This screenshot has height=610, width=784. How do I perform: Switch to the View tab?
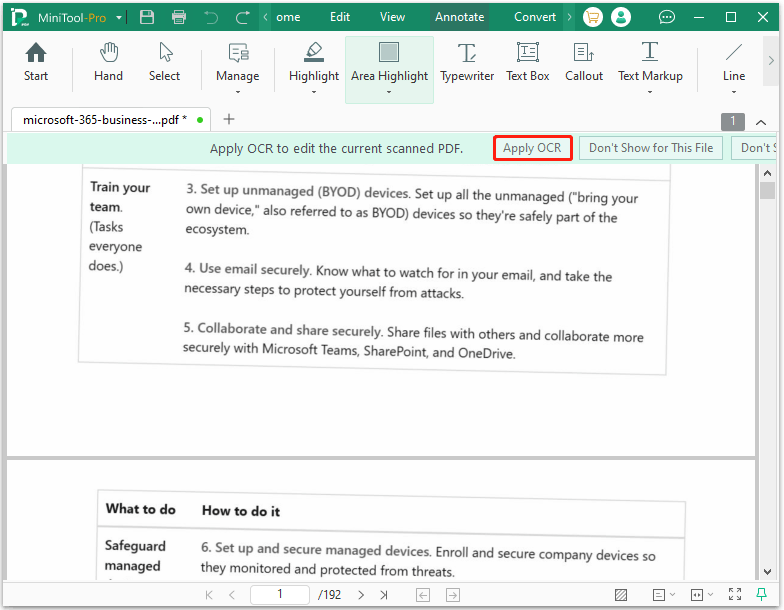[392, 17]
